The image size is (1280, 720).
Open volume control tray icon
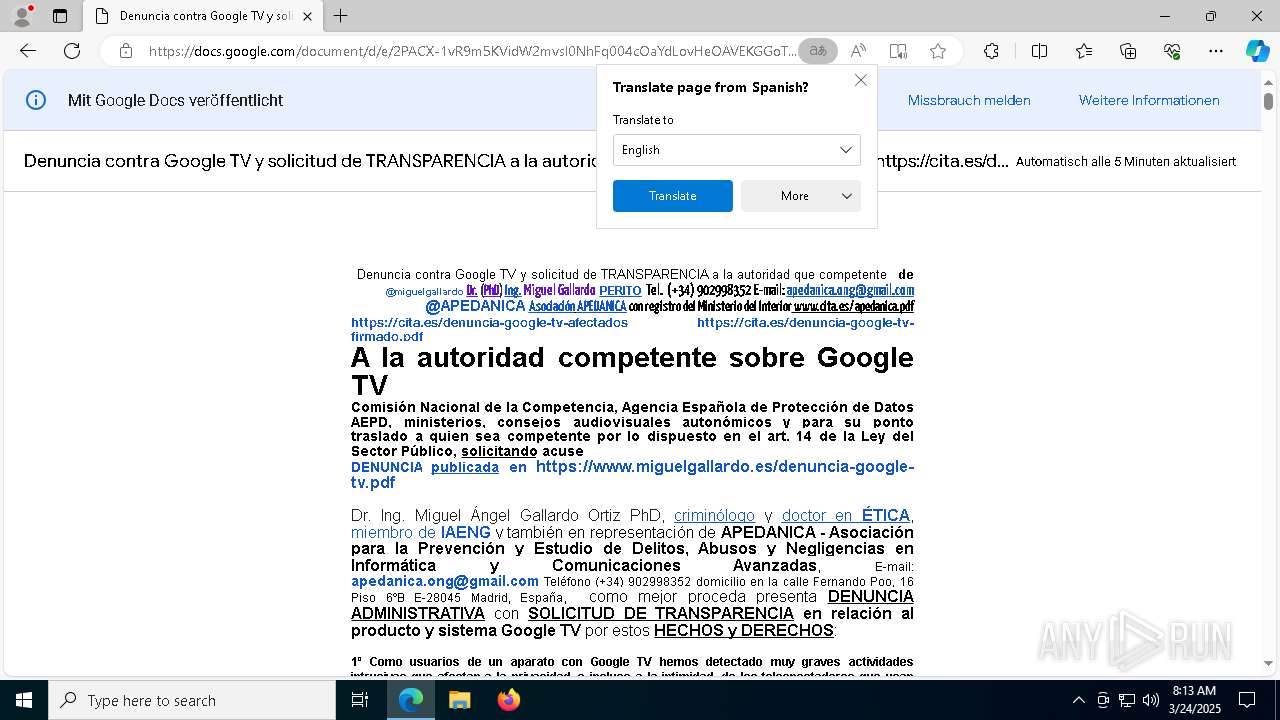point(1151,700)
